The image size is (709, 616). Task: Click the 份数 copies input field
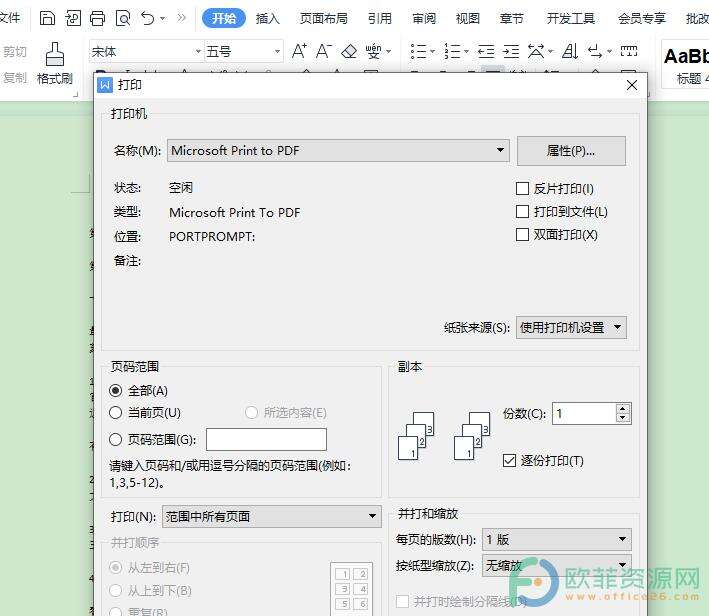584,413
